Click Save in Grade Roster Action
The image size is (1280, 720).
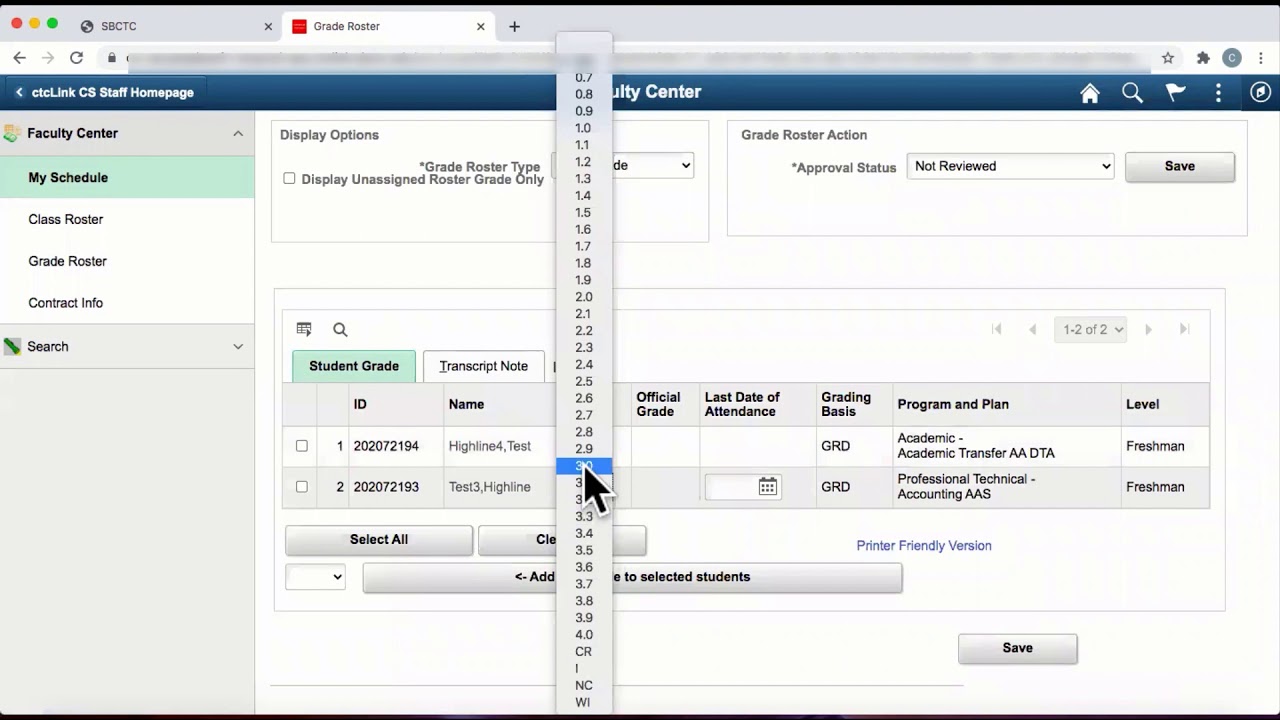[1180, 166]
